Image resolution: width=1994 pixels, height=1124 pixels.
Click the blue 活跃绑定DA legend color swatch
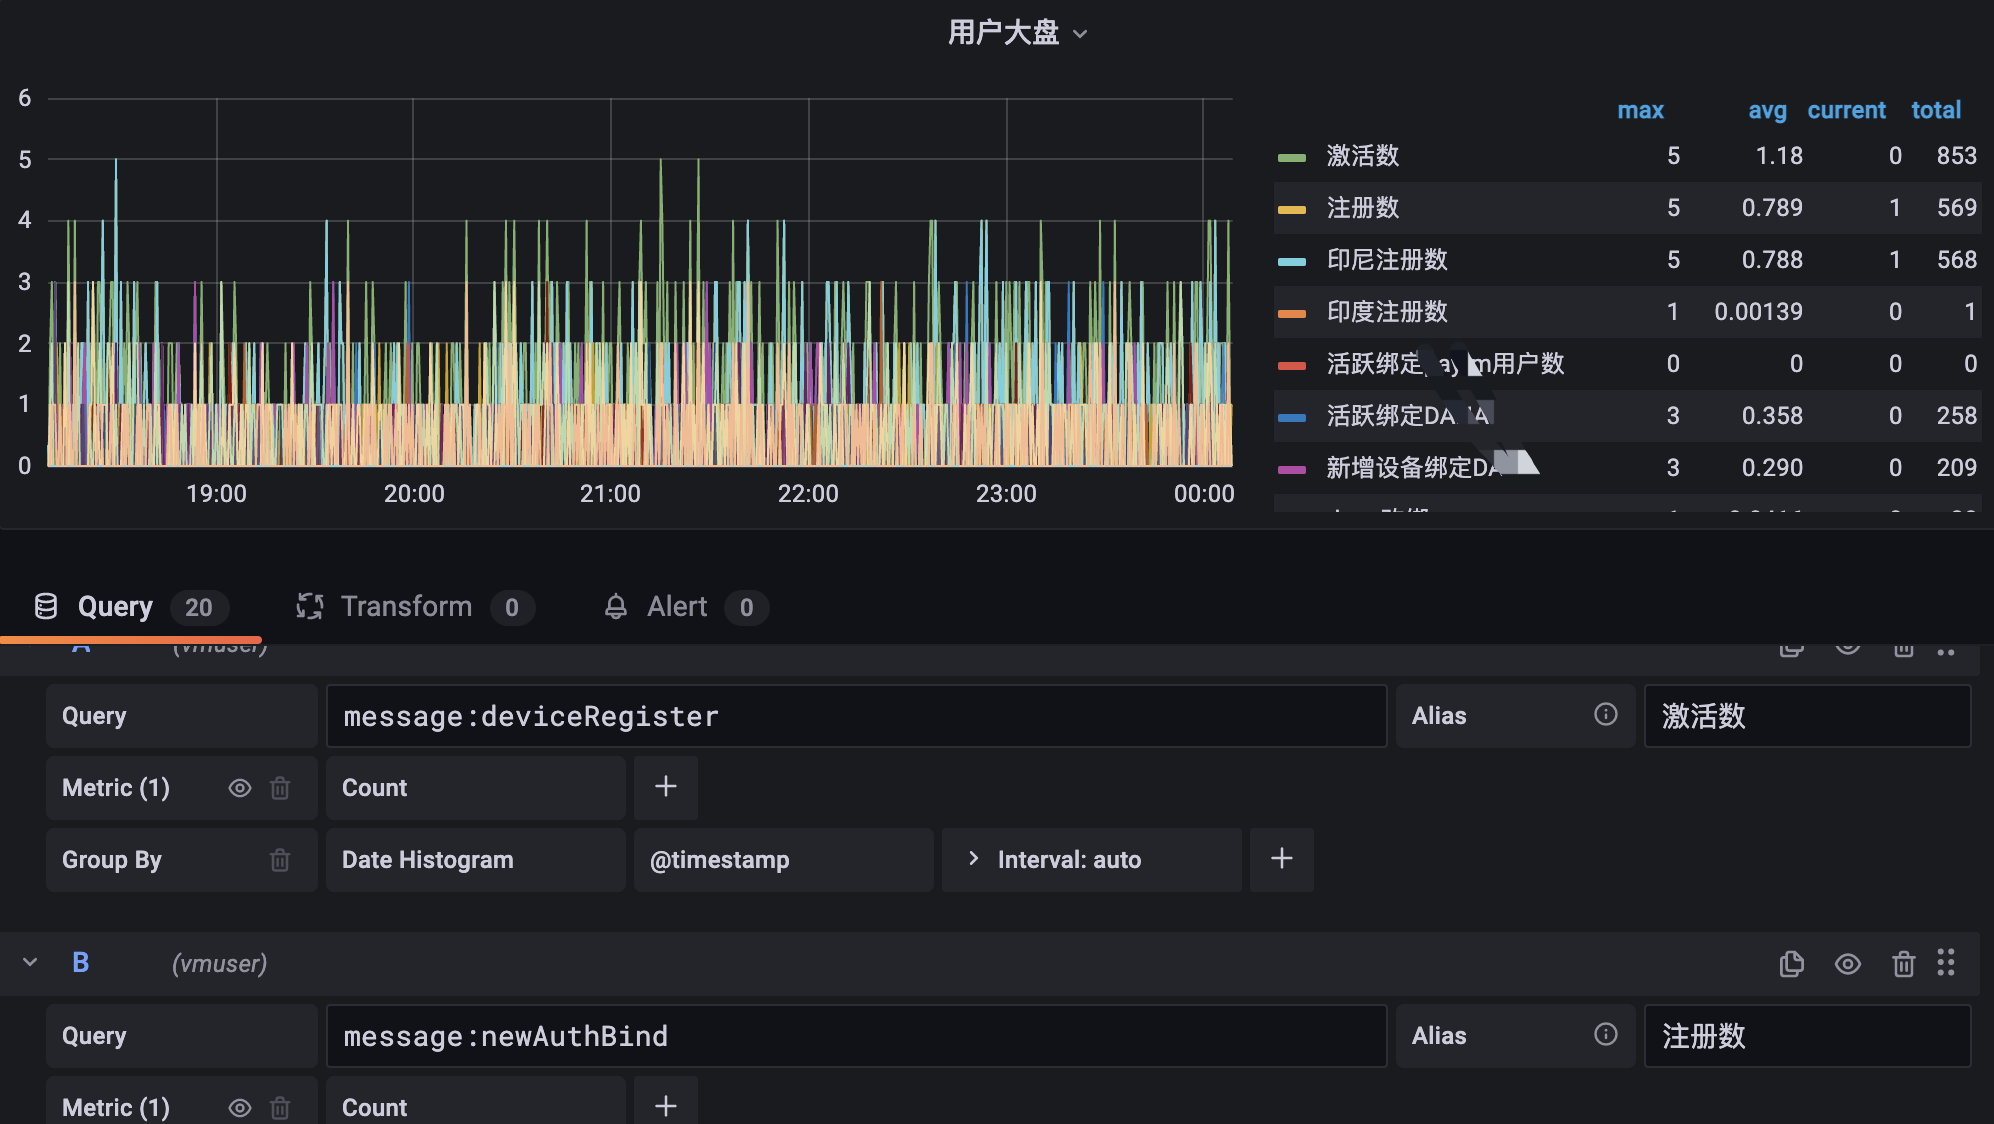coord(1292,417)
